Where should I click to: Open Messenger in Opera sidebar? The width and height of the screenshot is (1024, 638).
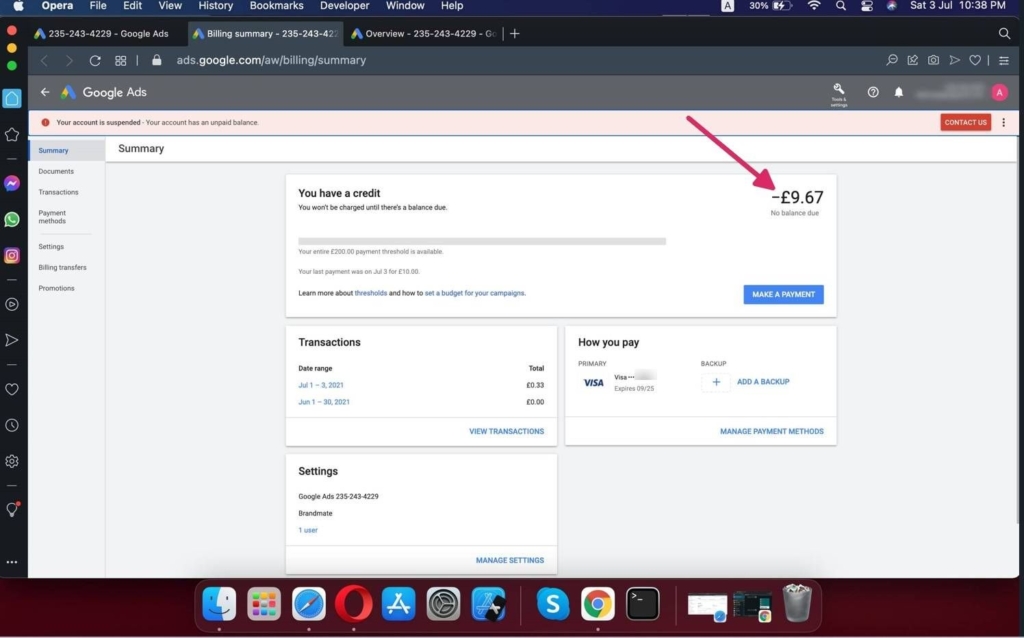point(12,184)
